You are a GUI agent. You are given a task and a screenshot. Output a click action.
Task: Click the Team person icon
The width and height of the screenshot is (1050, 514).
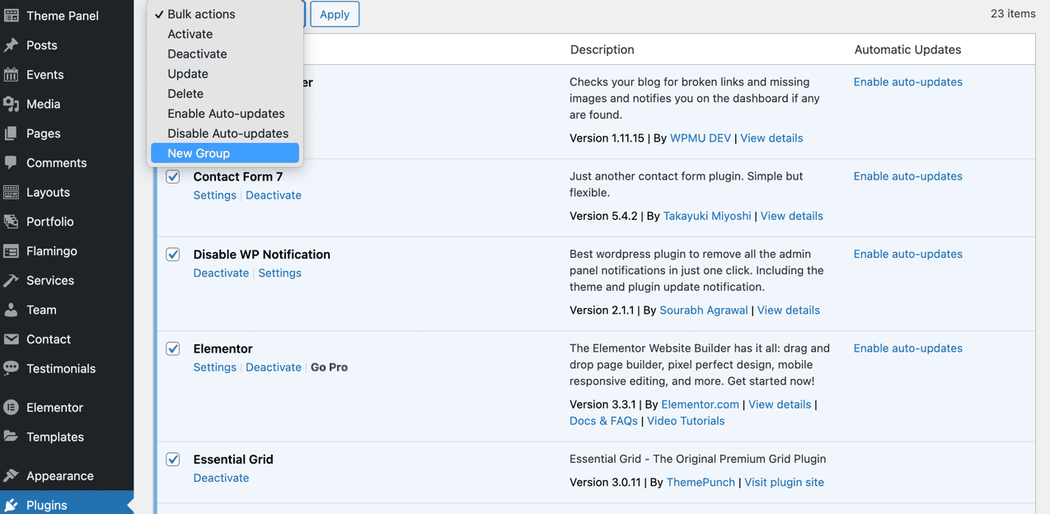tap(11, 310)
